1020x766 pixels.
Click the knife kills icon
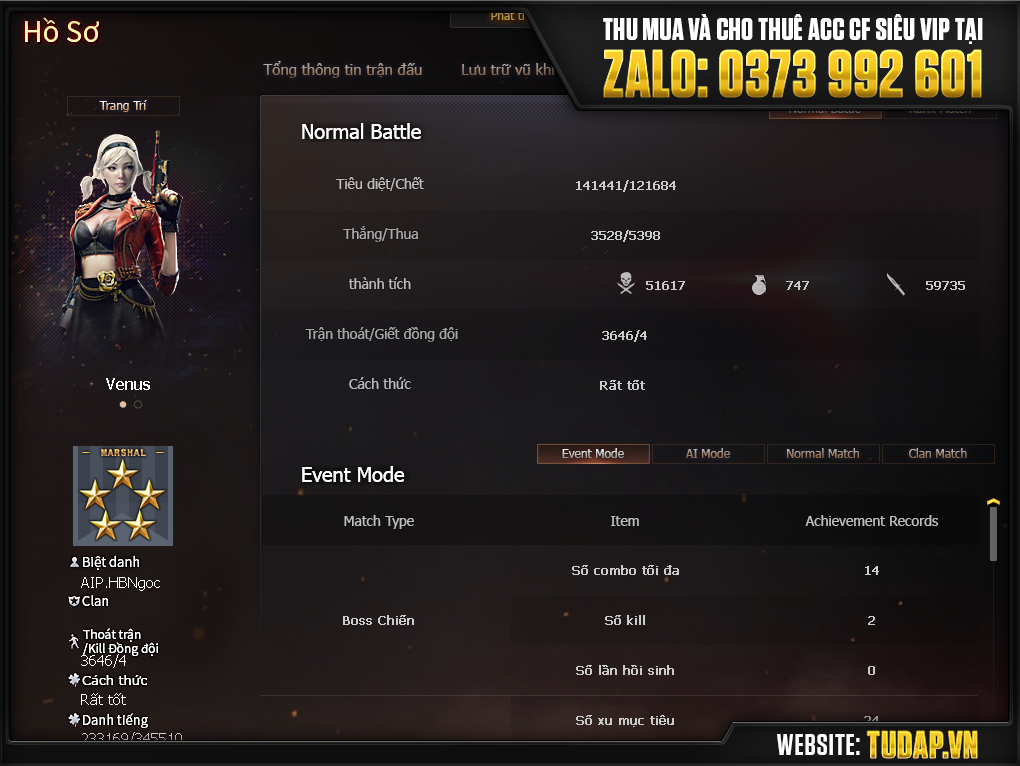(896, 284)
